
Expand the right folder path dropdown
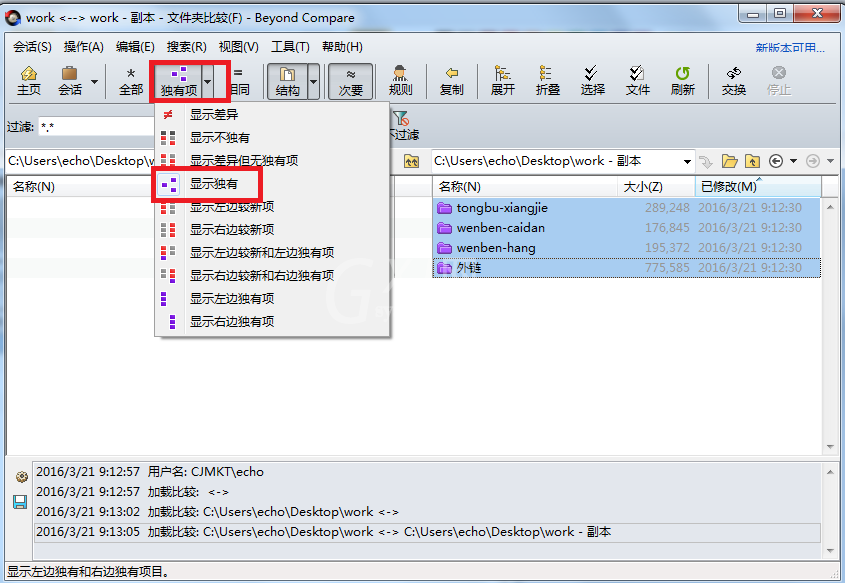pyautogui.click(x=687, y=161)
